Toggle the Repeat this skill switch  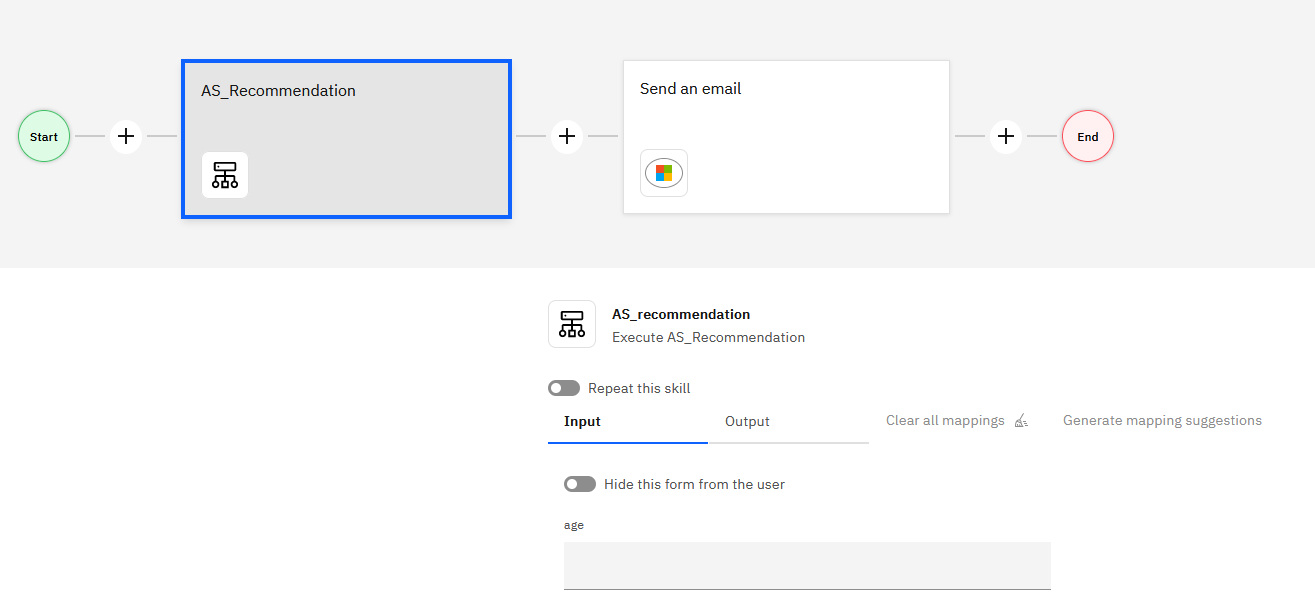click(x=564, y=388)
